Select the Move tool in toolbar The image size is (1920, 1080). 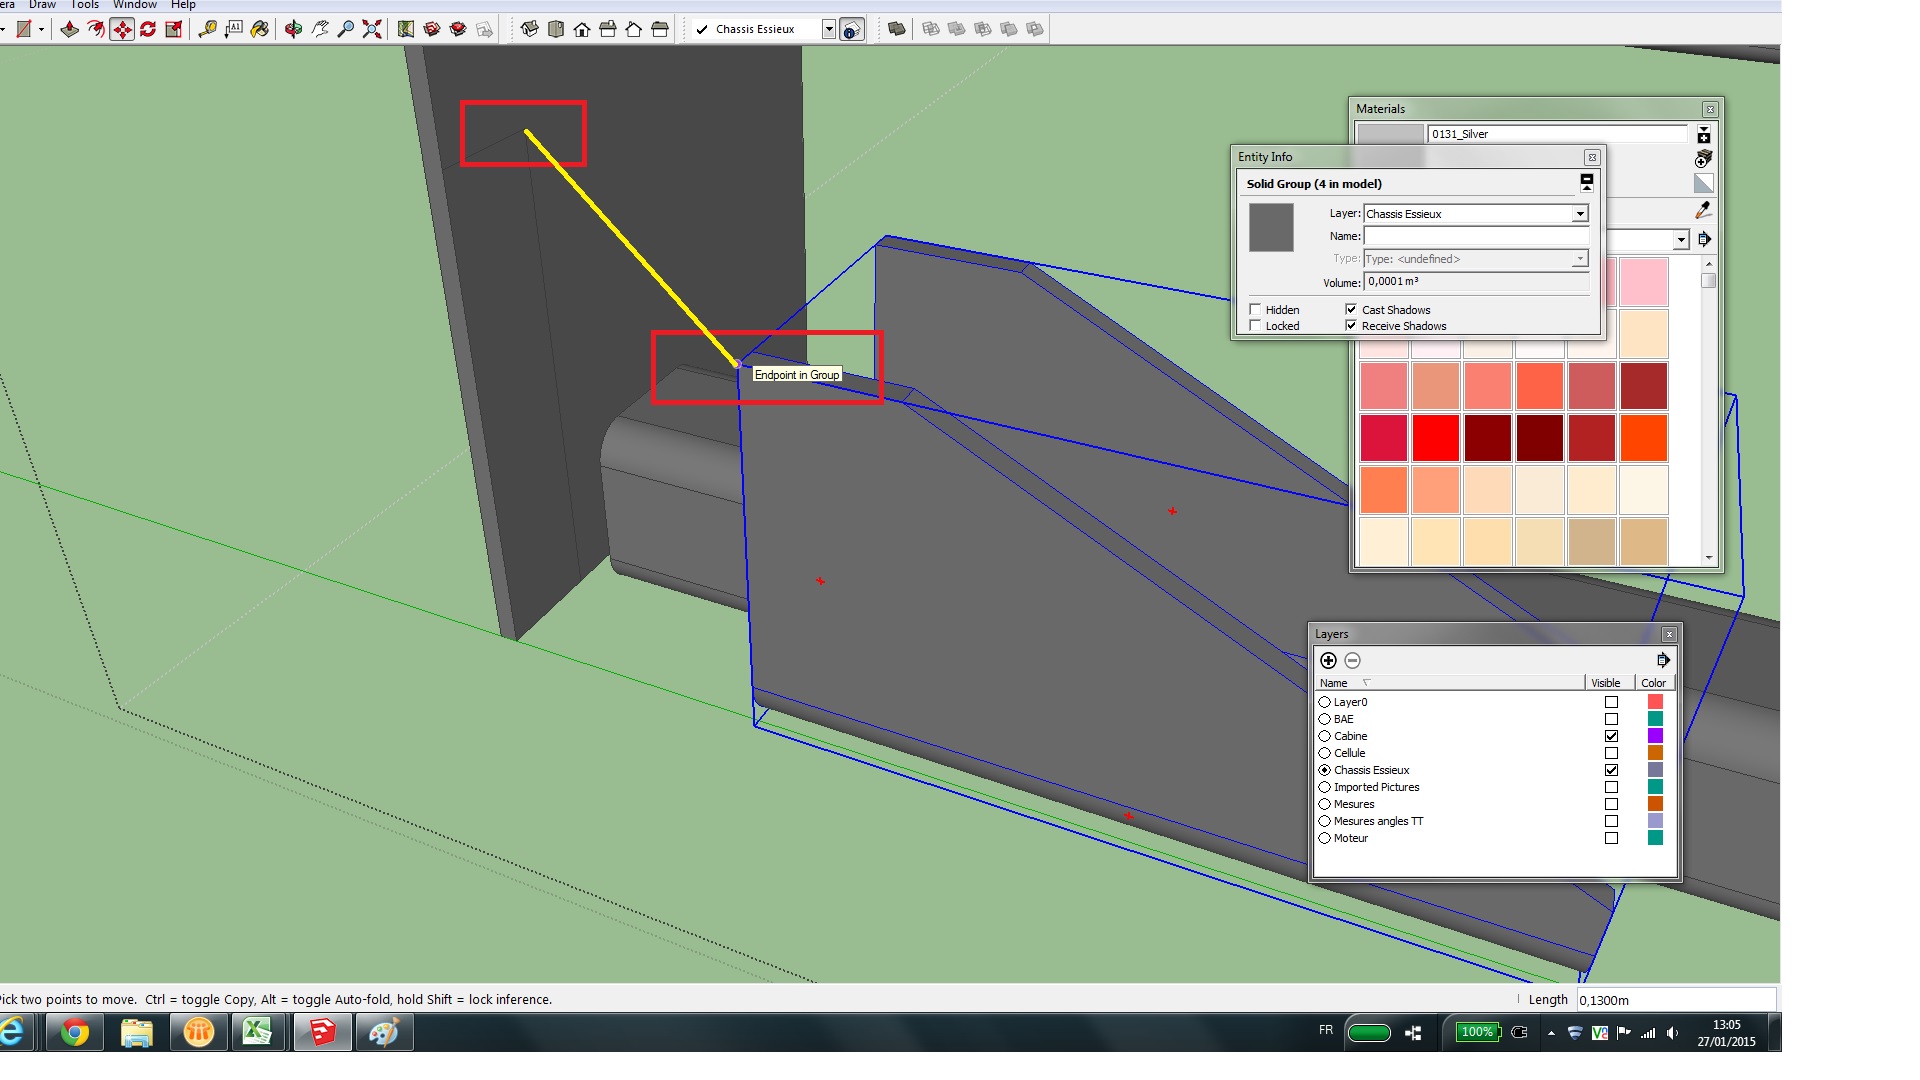click(x=122, y=29)
